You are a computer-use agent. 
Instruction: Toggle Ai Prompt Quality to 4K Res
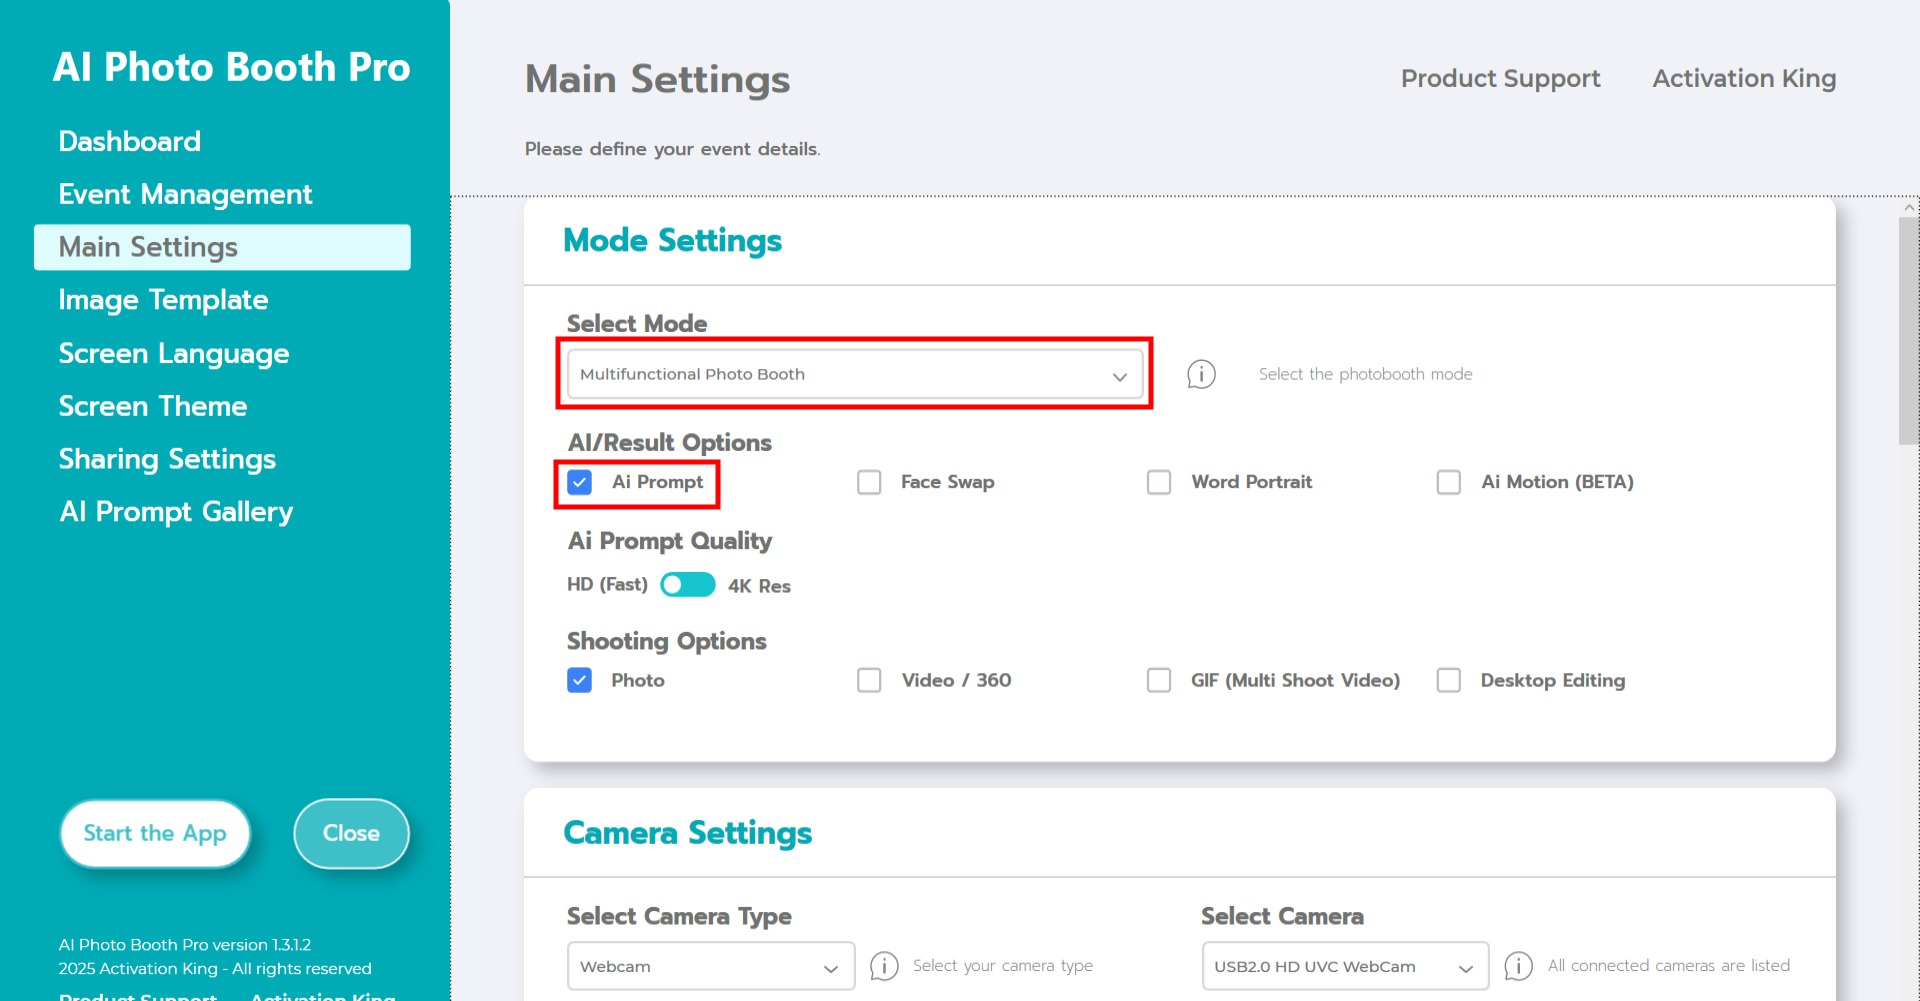pos(688,585)
